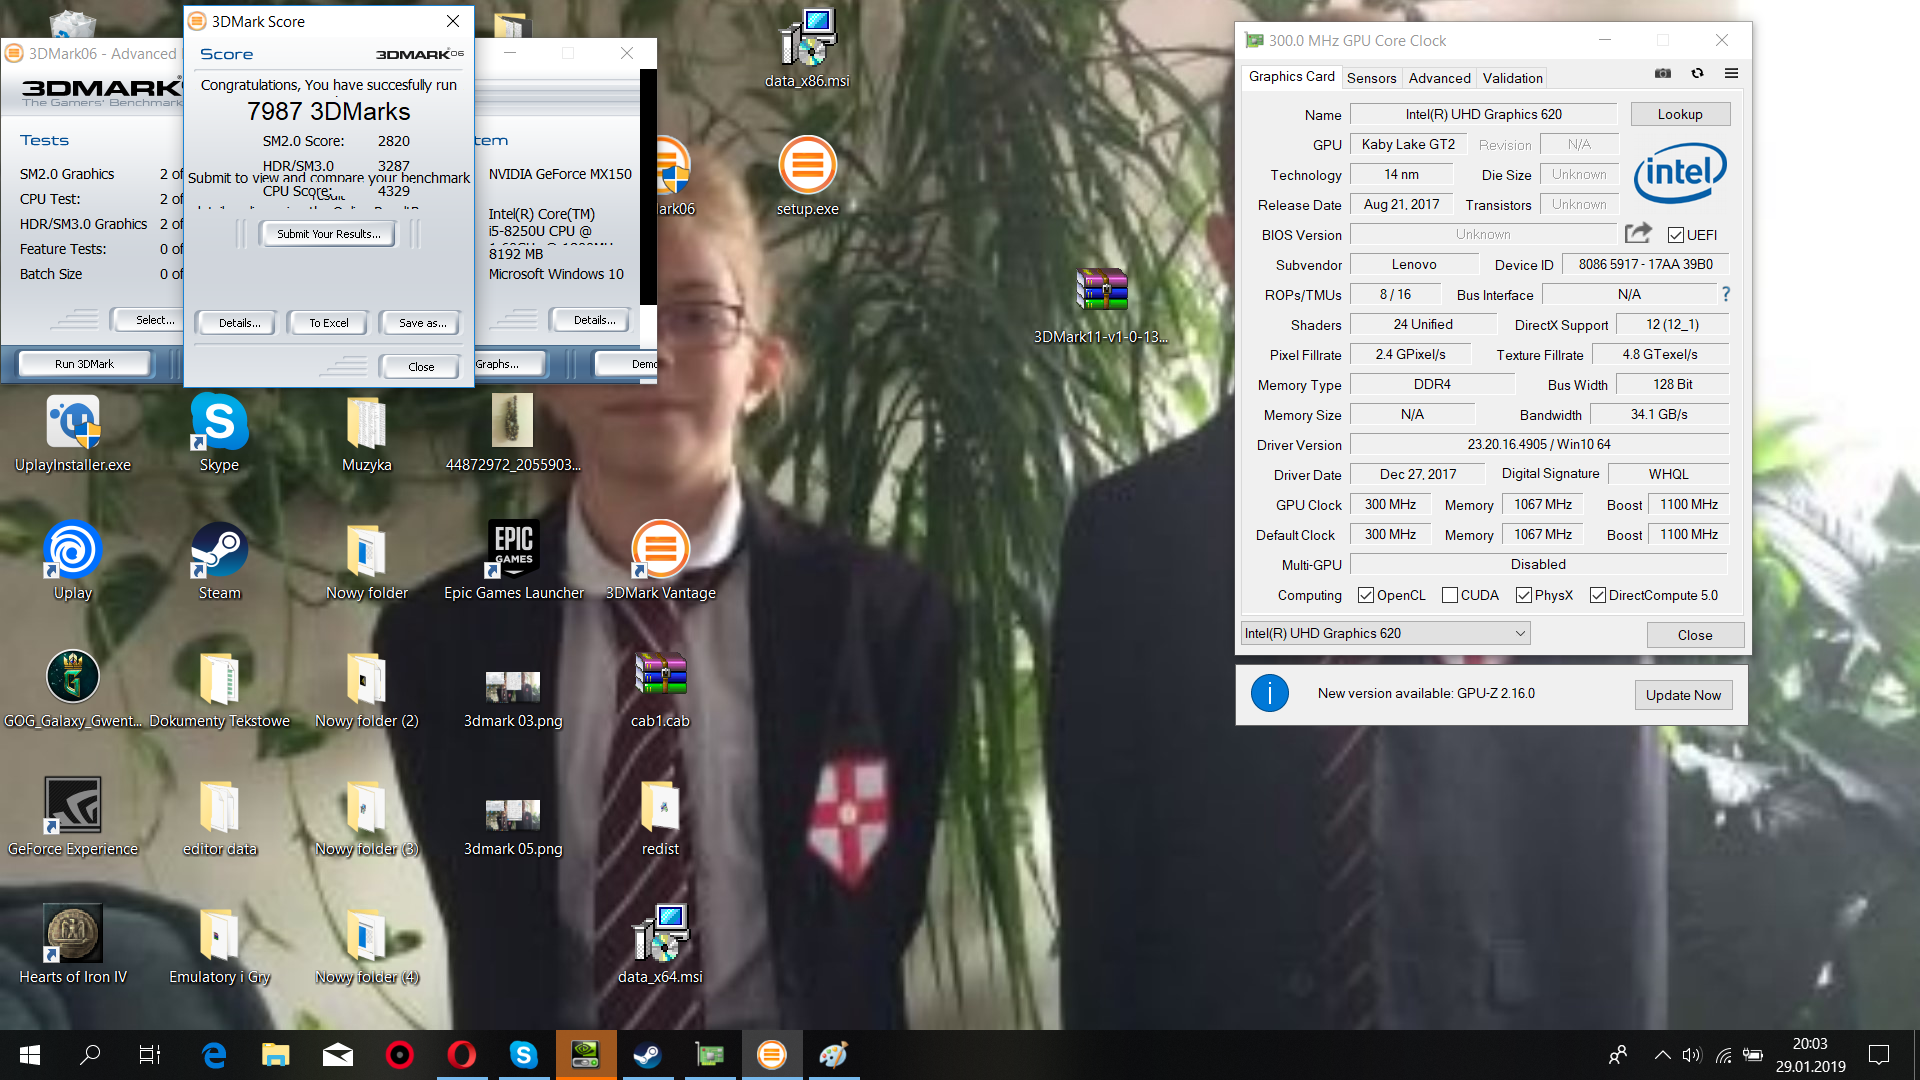
Task: Open the Skype desktop shortcut
Action: point(219,432)
